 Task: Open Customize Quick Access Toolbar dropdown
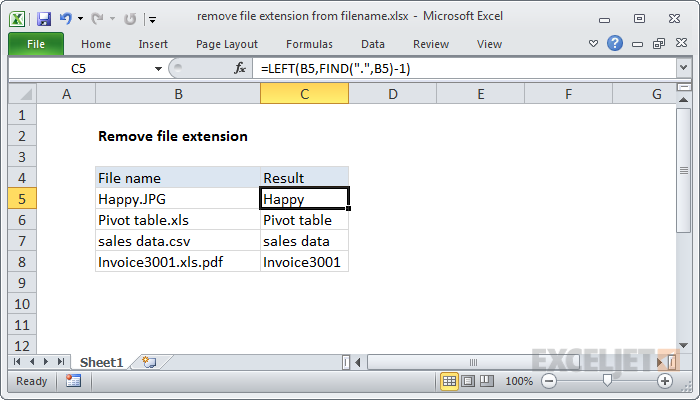152,19
